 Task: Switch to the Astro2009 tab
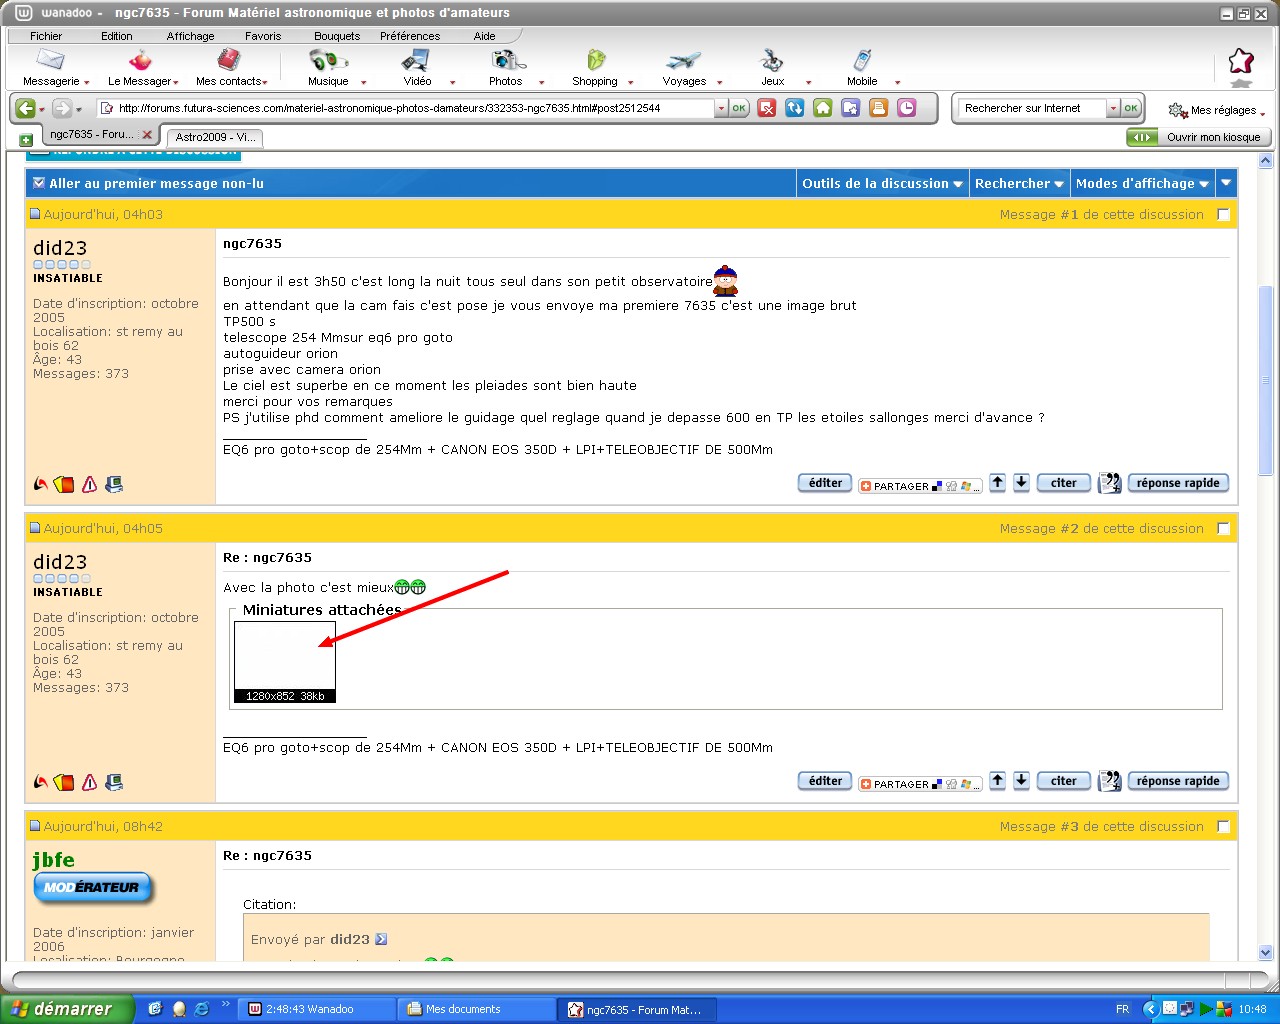click(215, 137)
